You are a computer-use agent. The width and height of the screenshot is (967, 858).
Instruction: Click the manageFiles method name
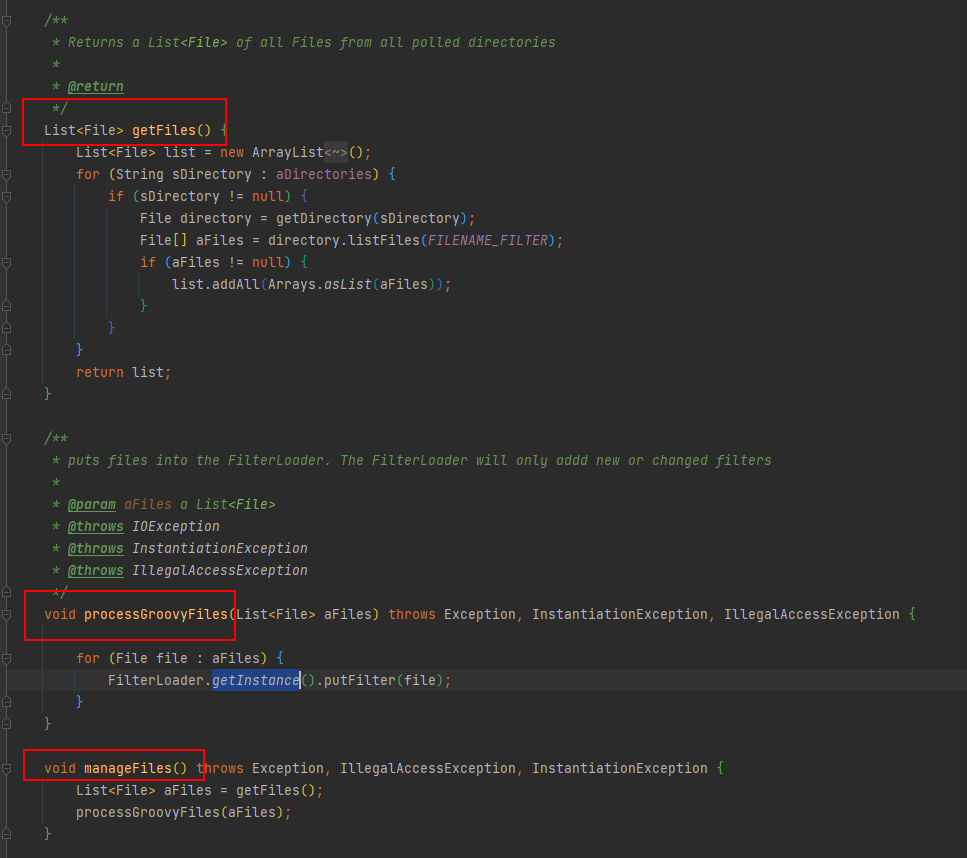(128, 769)
